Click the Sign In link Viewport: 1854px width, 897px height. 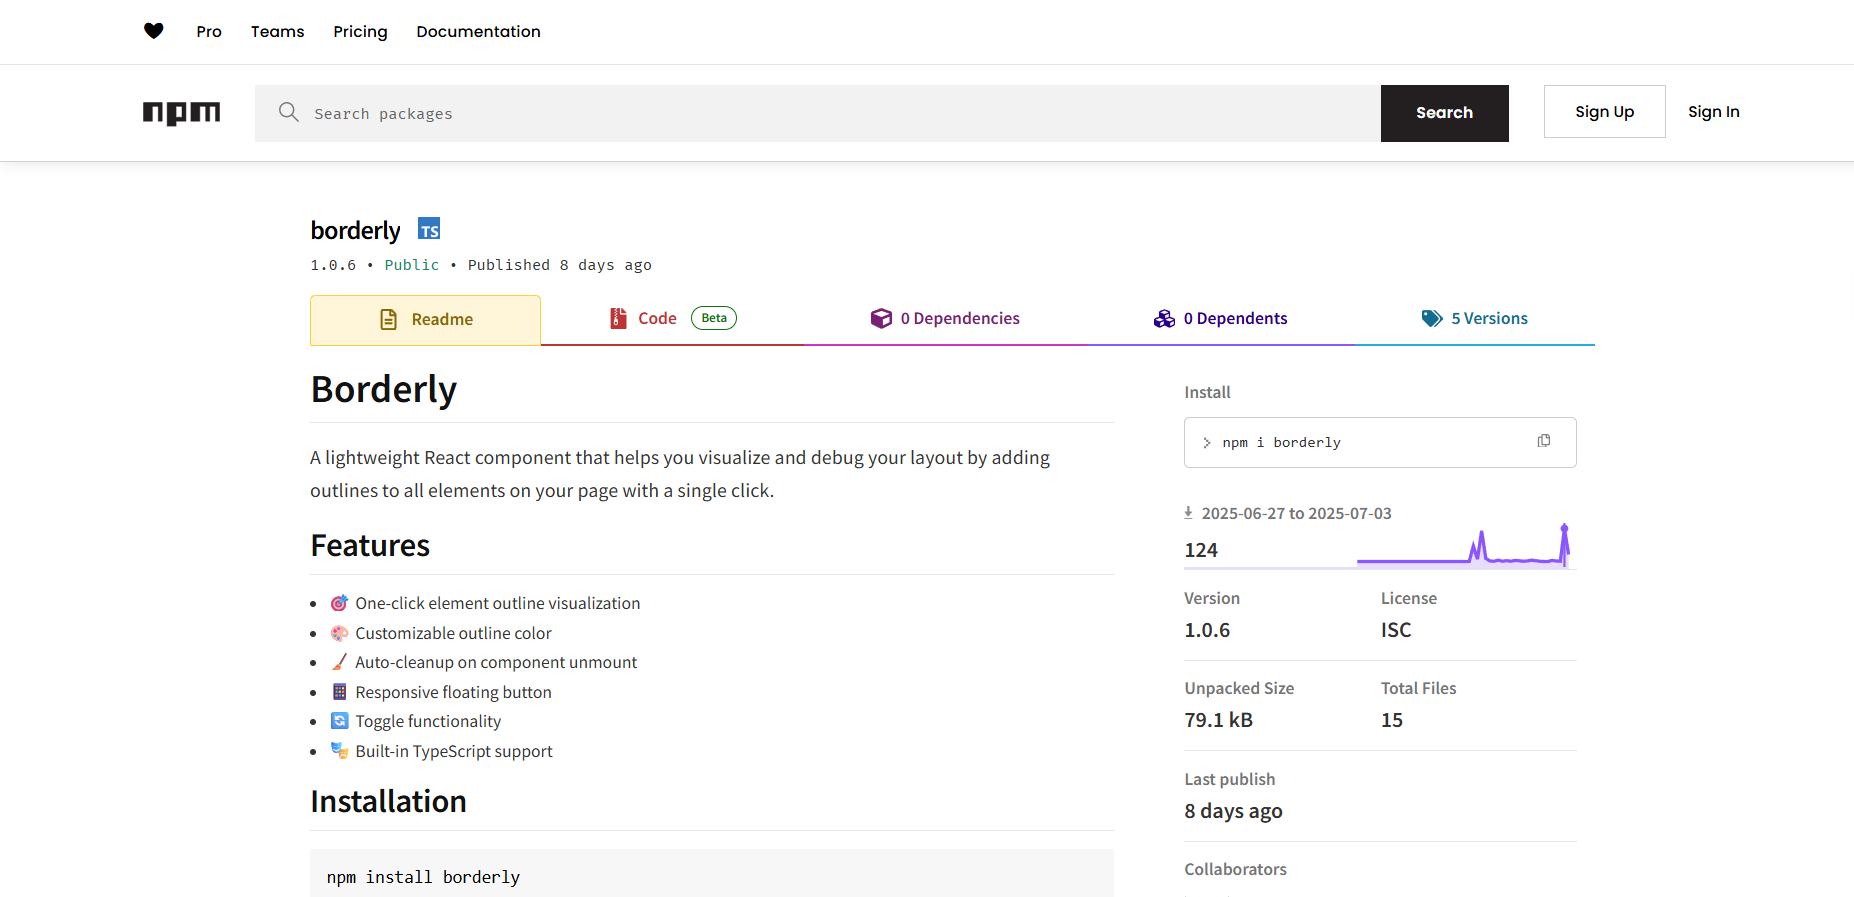[x=1713, y=112]
